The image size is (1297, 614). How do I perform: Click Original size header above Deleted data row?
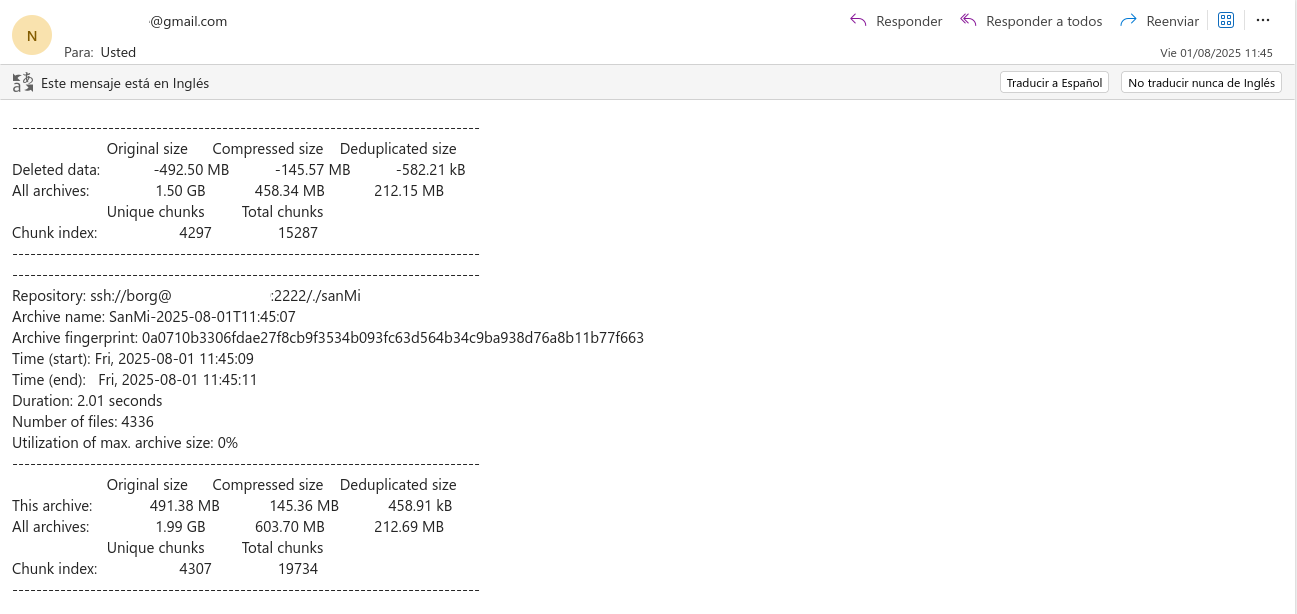click(x=147, y=149)
